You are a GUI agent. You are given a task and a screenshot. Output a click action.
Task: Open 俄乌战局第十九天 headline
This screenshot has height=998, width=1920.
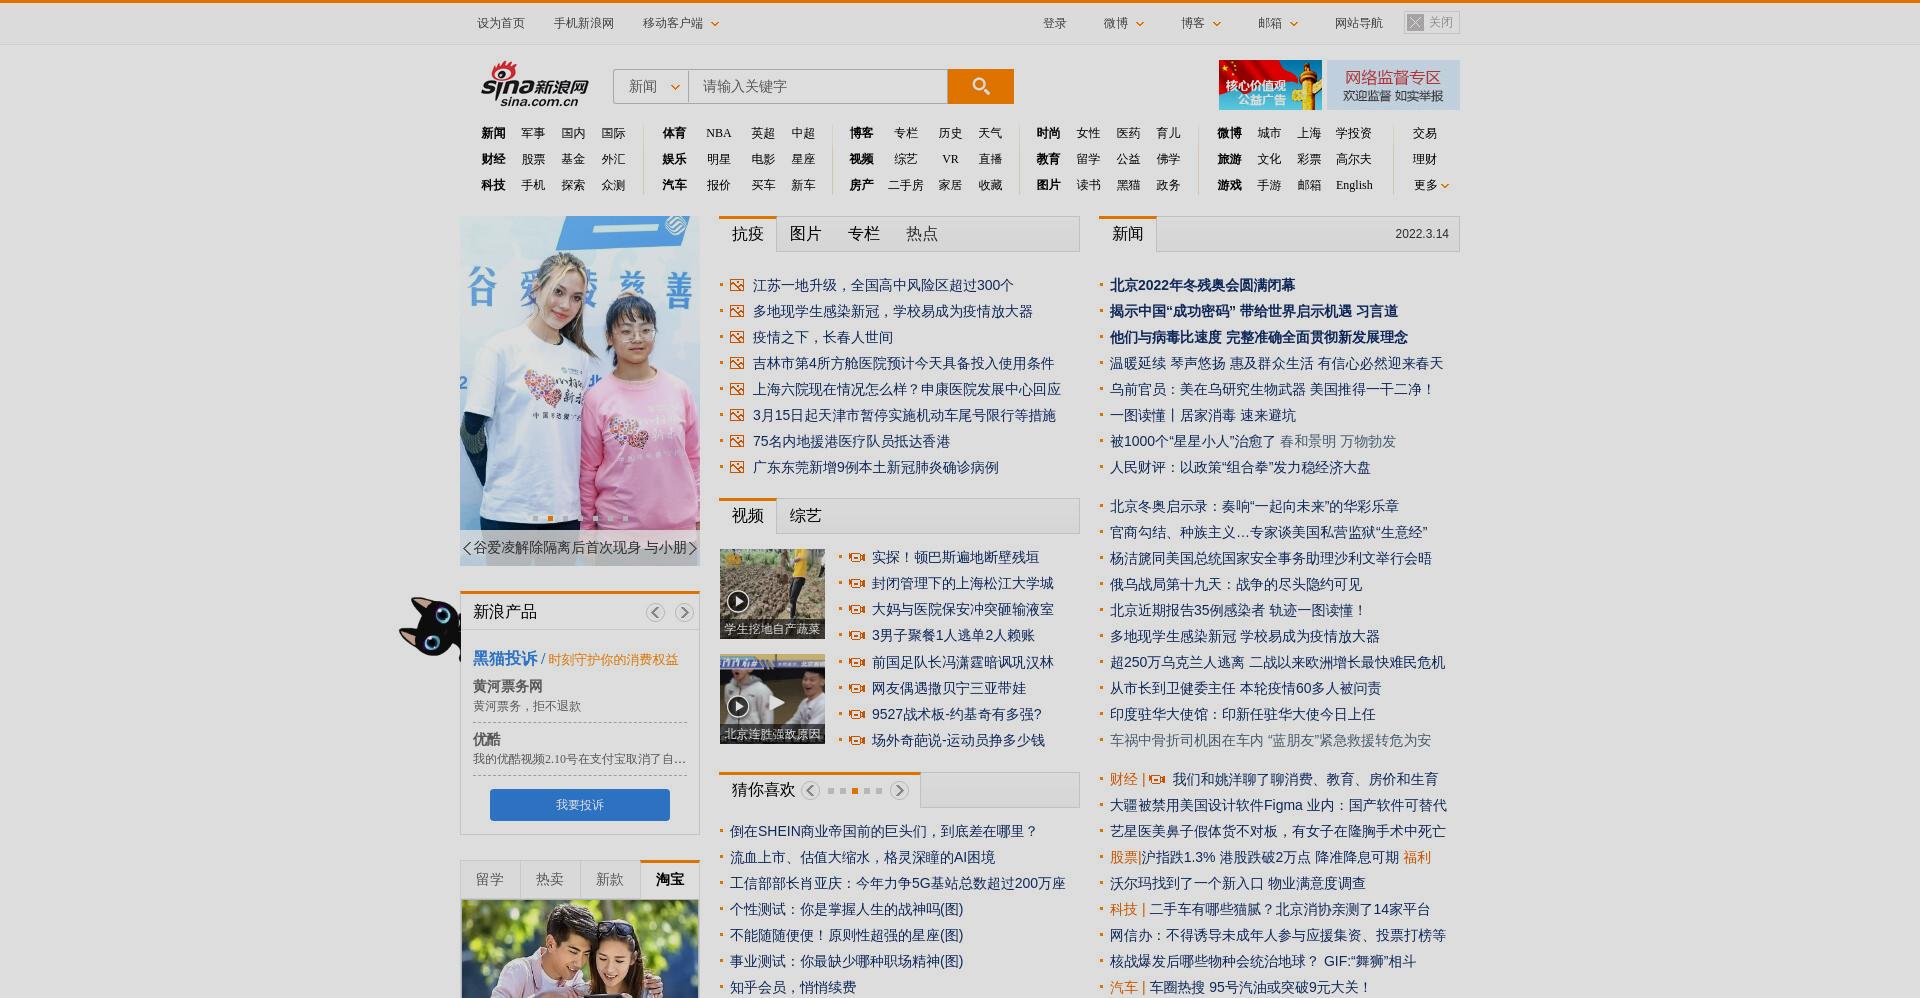click(1236, 584)
